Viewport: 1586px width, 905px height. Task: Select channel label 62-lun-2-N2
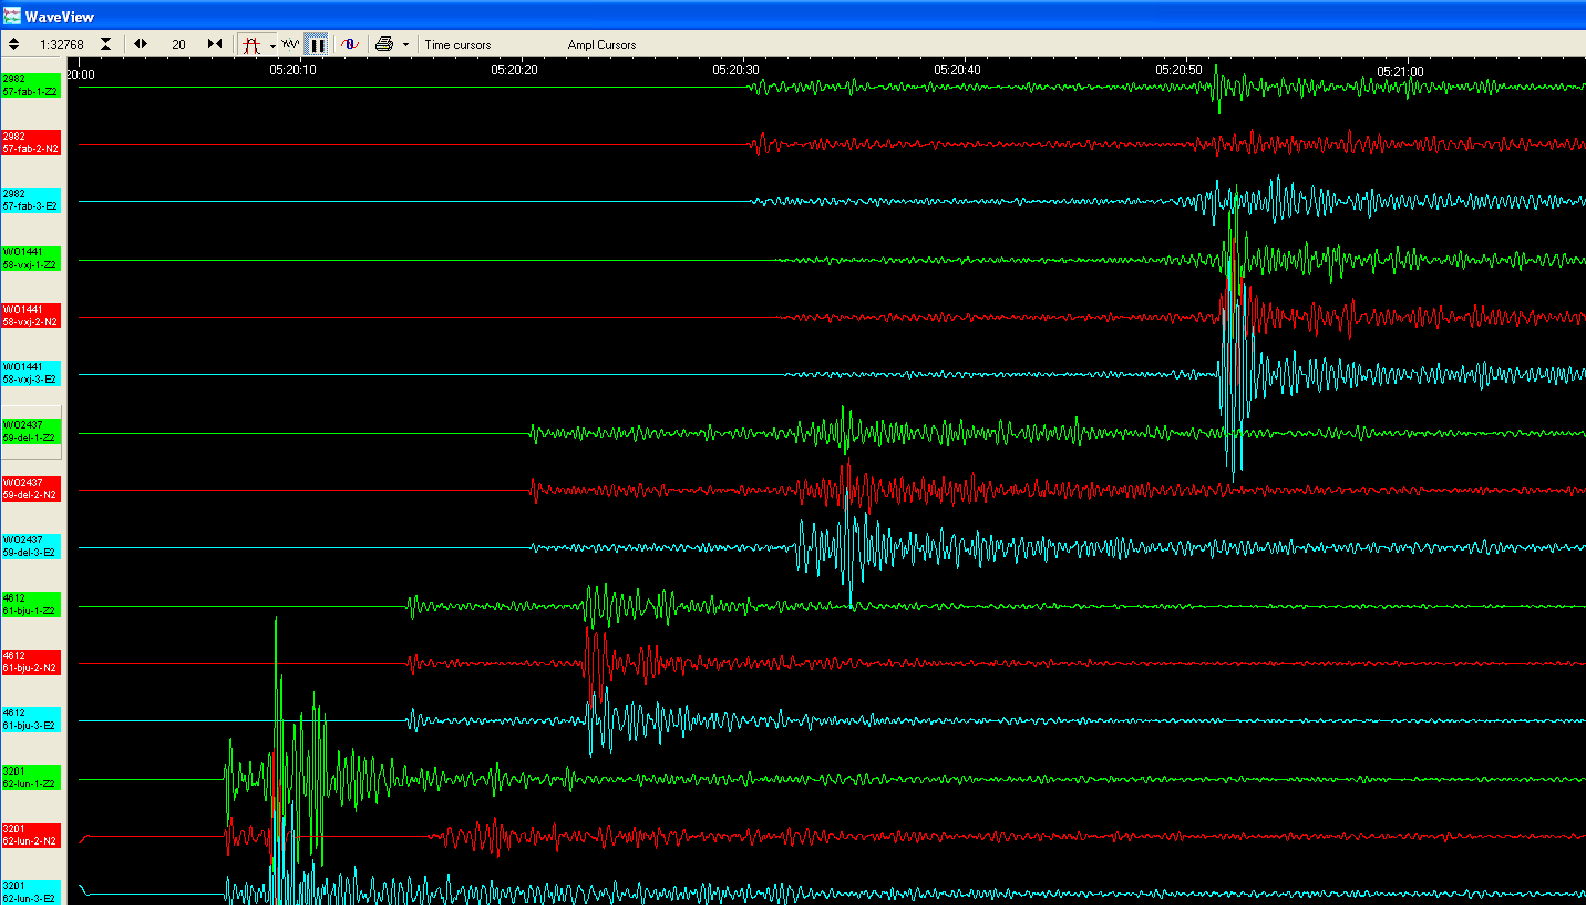(x=31, y=835)
